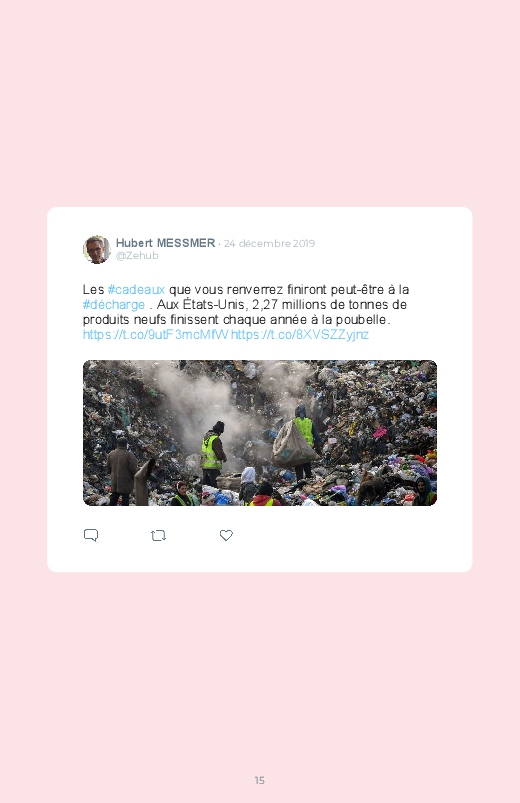Click the 24 décembre 2019 timestamp
Screen dimensions: 520x803
click(x=269, y=243)
